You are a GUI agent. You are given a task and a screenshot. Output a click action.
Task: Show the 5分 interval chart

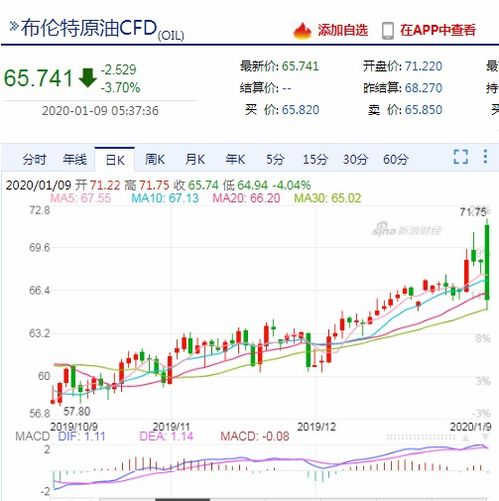click(x=275, y=159)
